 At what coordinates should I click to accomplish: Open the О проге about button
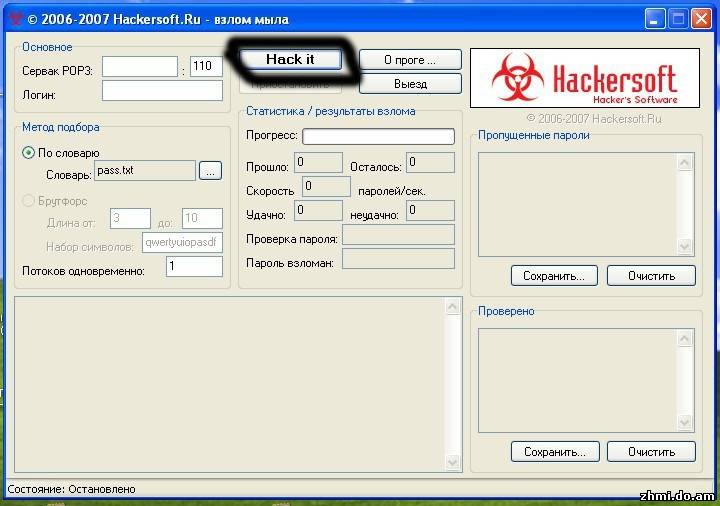pos(410,60)
